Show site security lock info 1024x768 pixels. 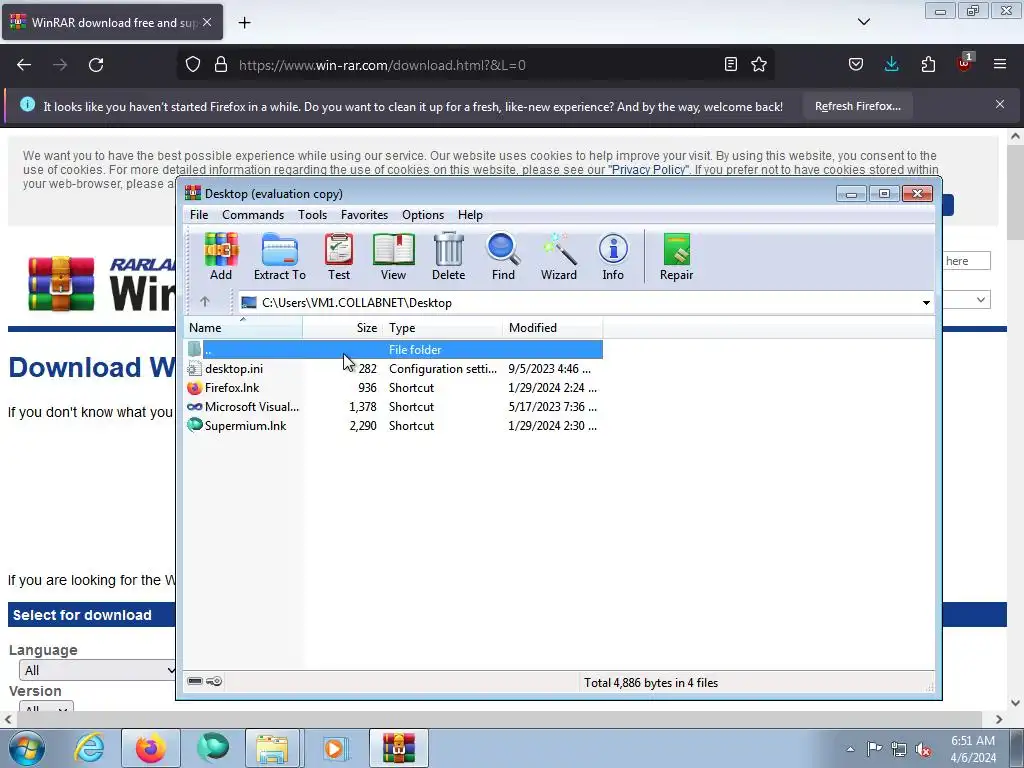tap(221, 65)
